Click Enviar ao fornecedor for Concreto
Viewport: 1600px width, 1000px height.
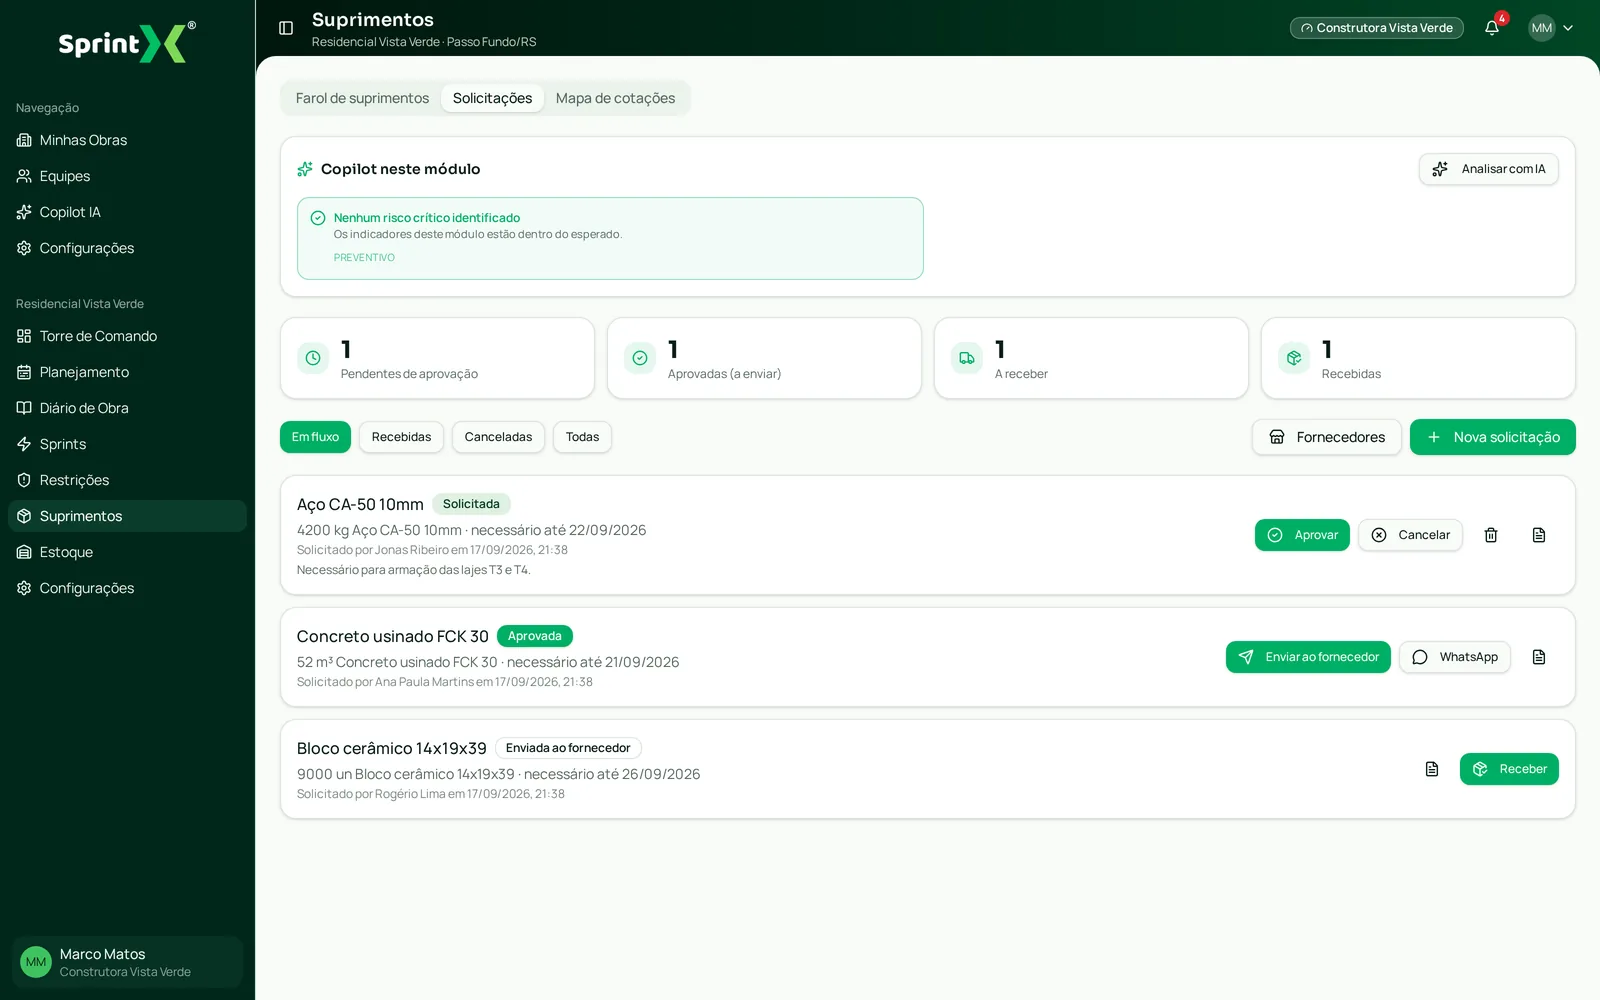coord(1308,657)
